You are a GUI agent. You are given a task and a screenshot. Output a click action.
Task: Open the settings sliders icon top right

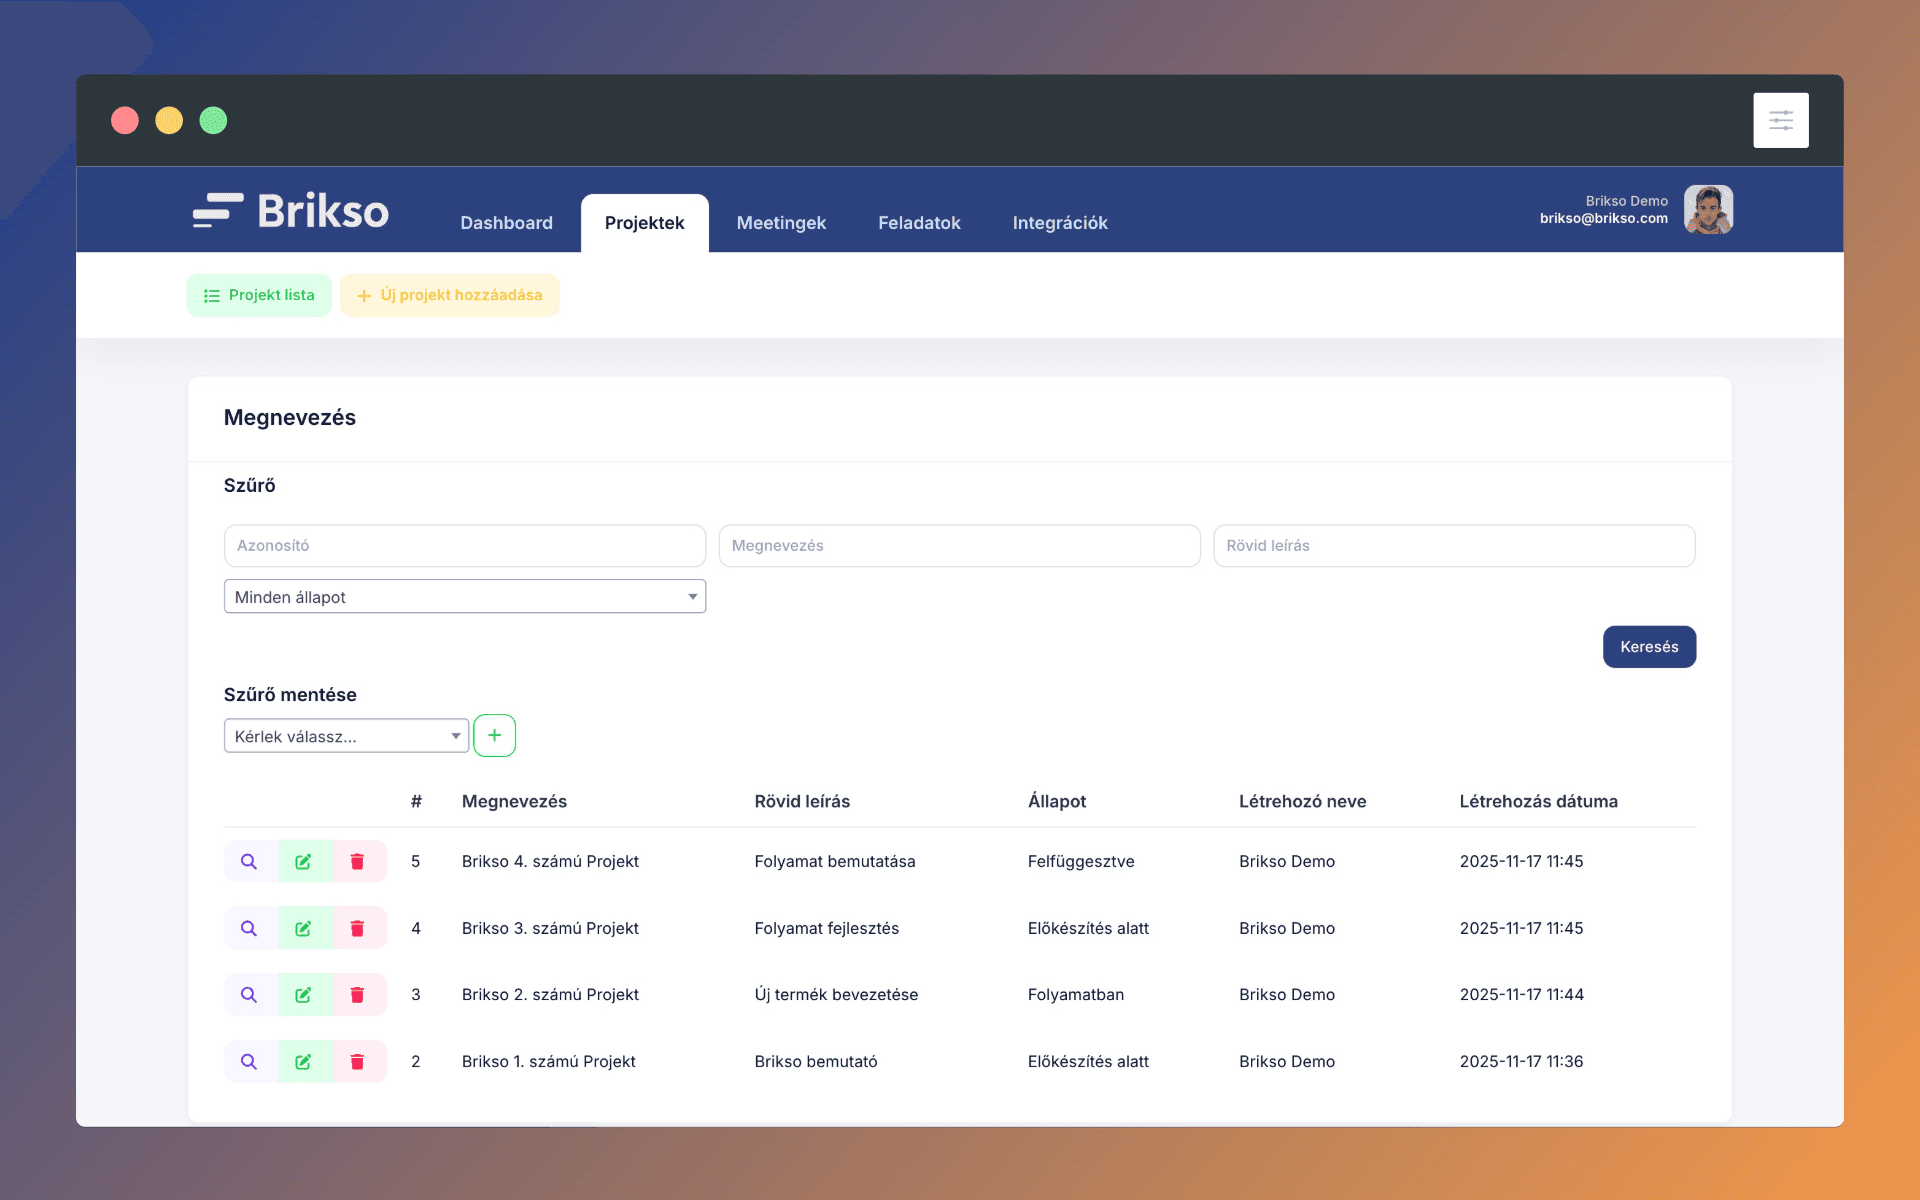(x=1780, y=120)
